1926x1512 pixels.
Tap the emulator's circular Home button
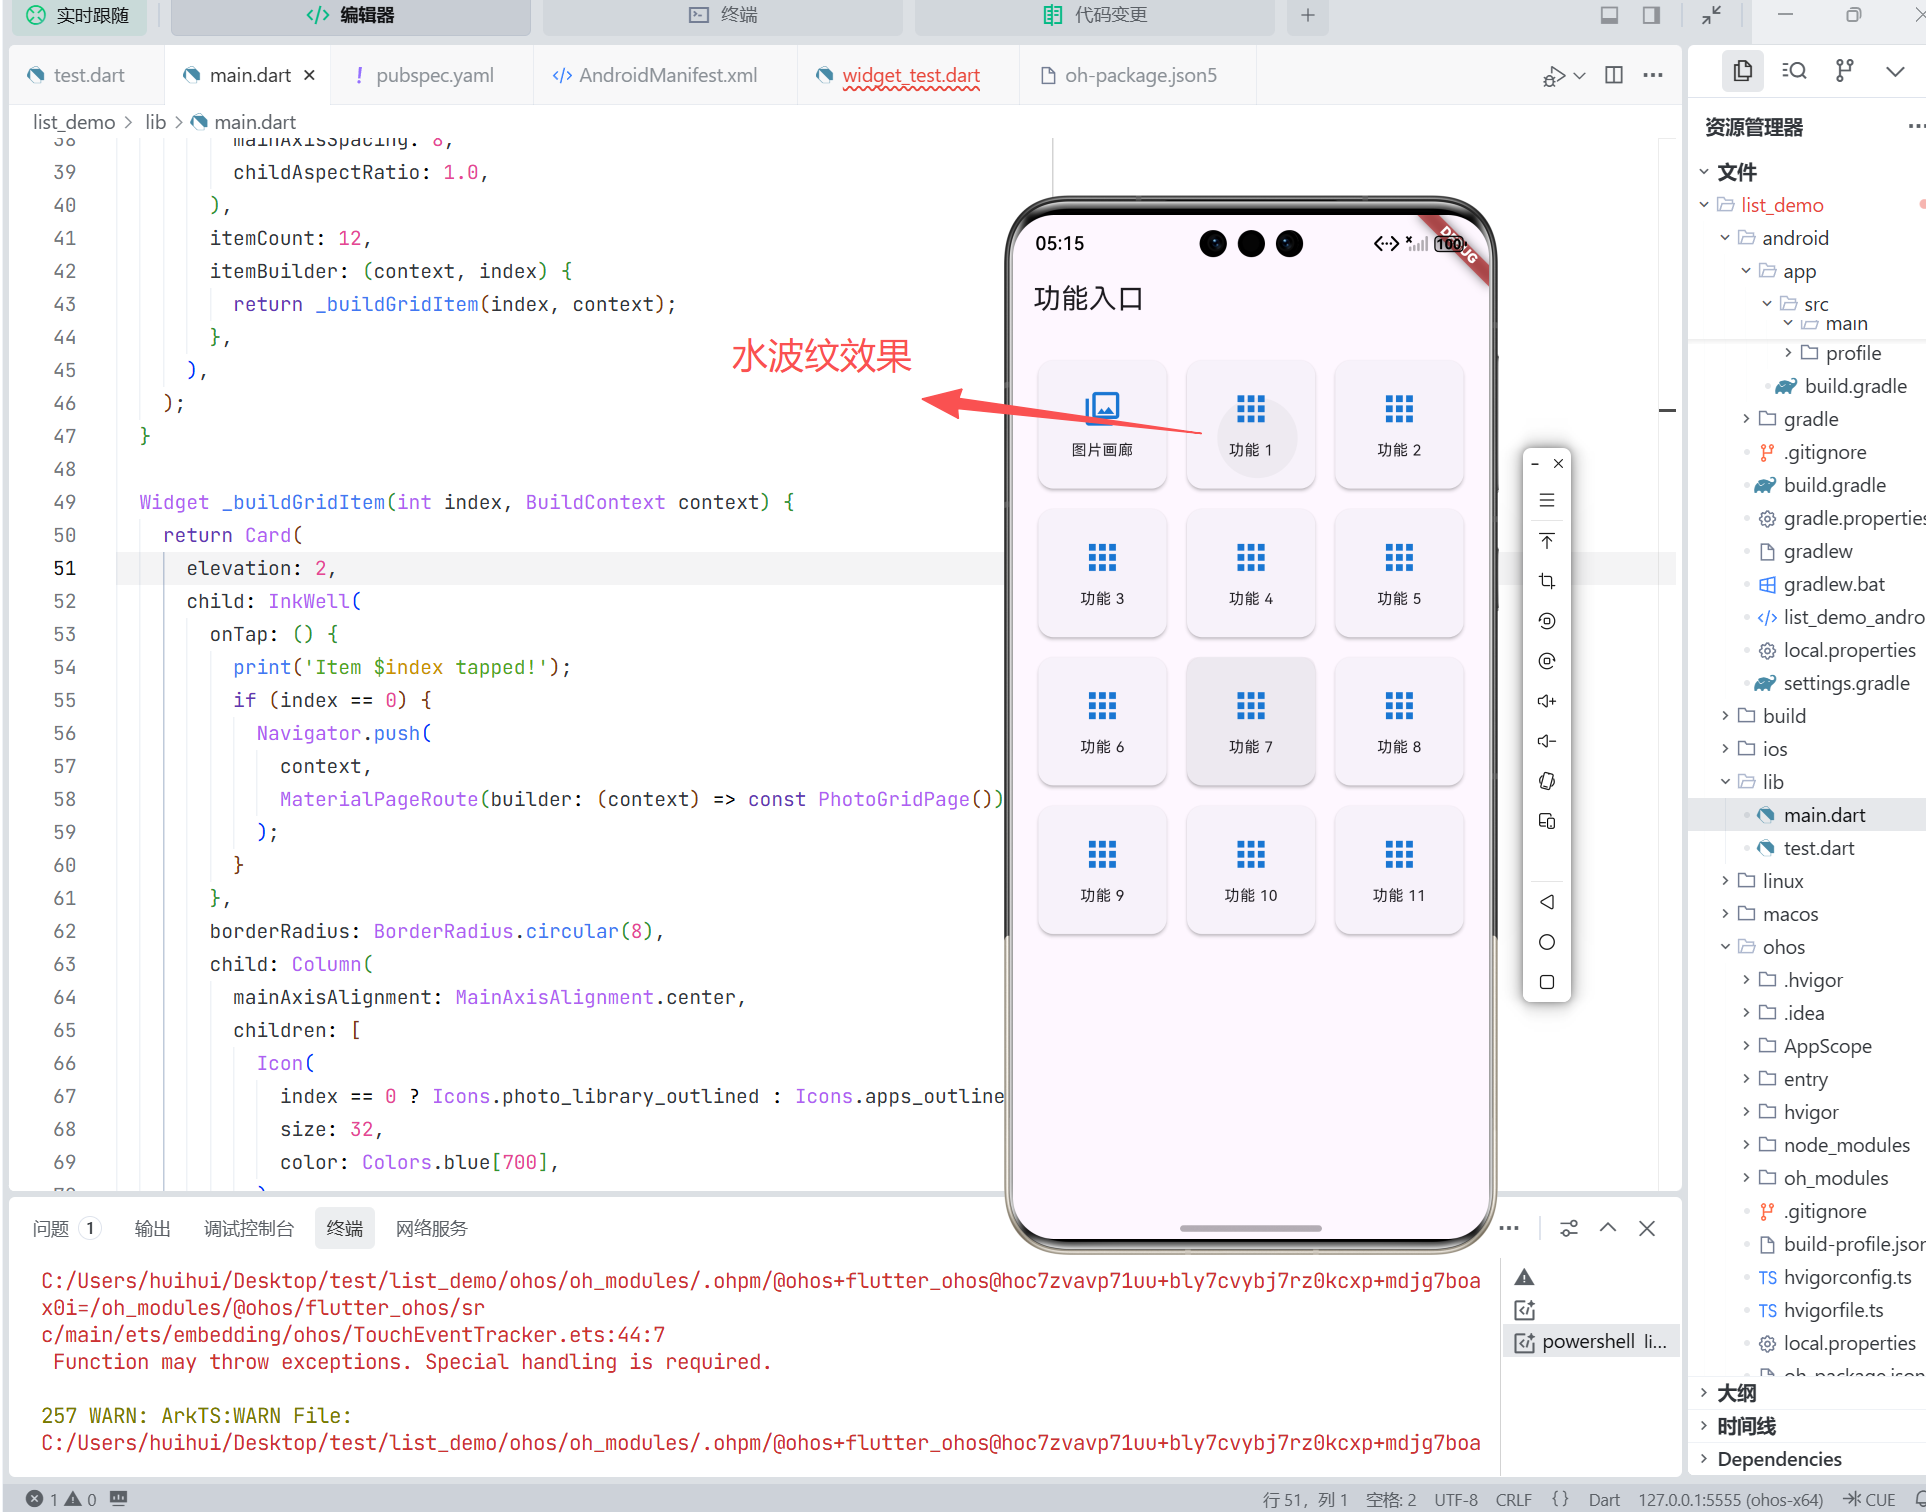(1546, 941)
